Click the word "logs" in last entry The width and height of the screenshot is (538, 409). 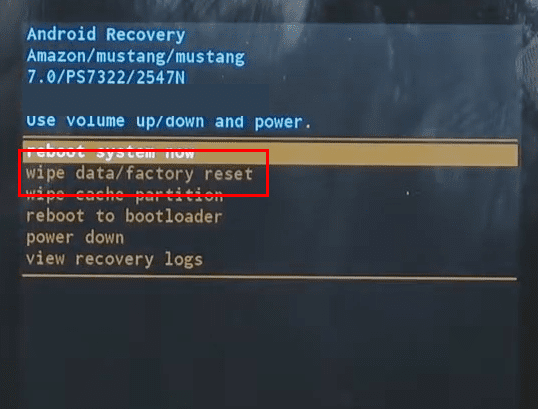[x=184, y=260]
